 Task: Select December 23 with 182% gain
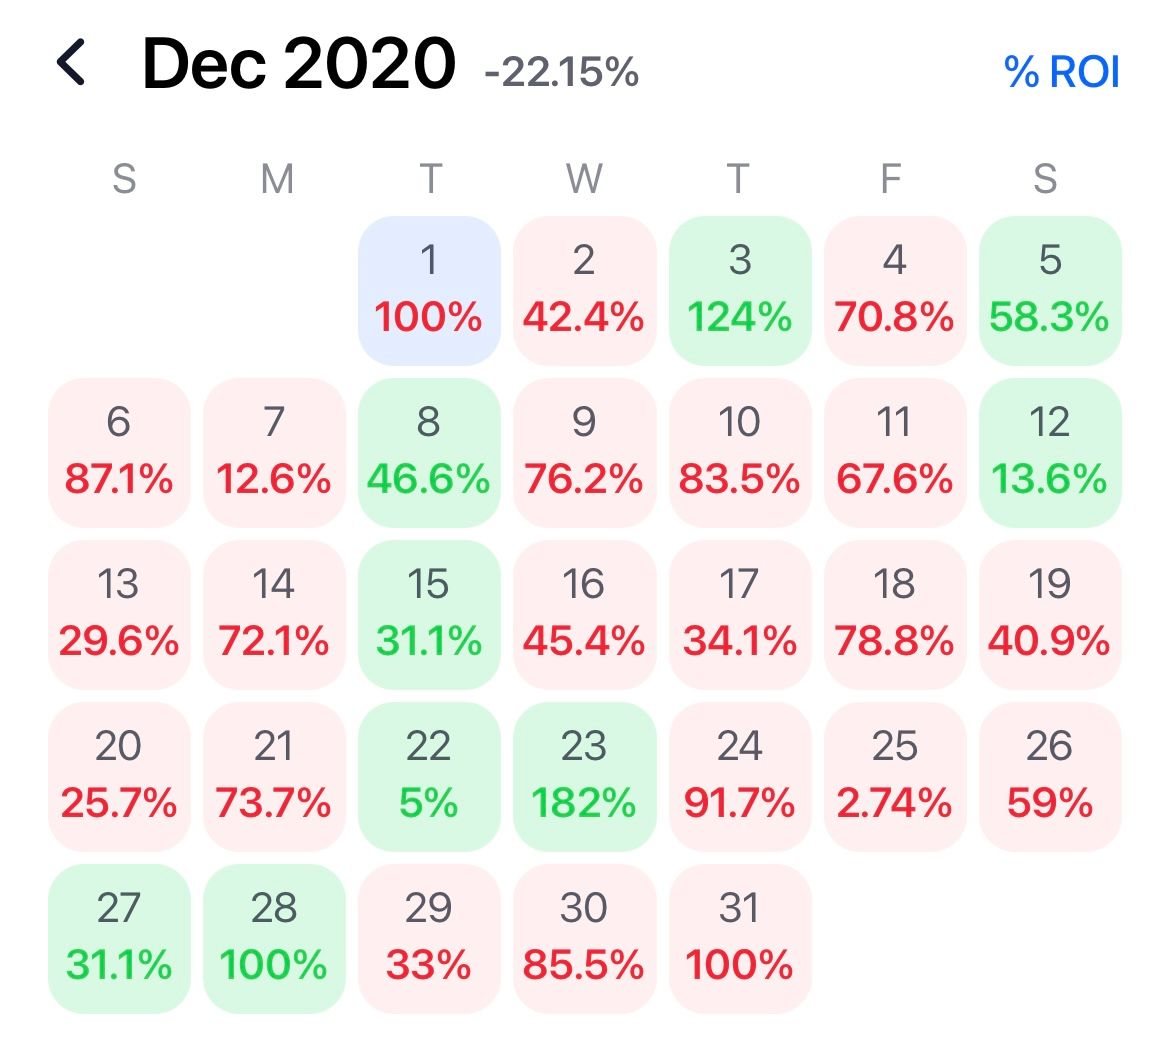tap(584, 776)
